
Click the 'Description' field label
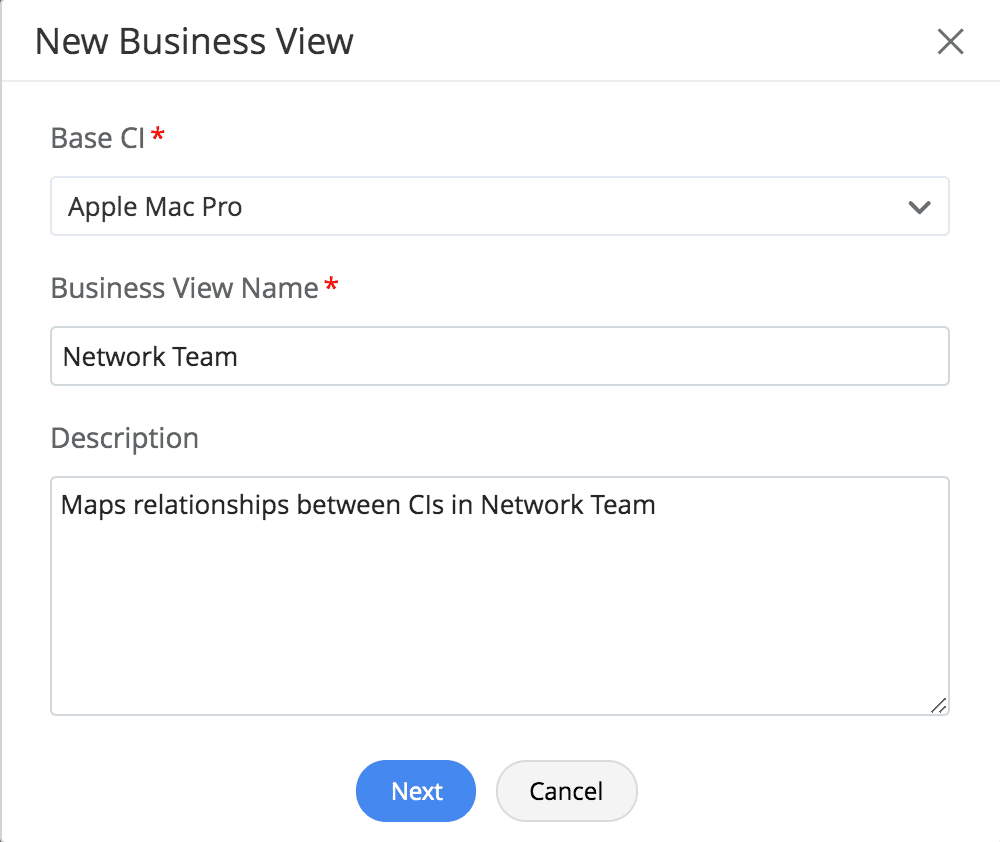click(x=125, y=438)
